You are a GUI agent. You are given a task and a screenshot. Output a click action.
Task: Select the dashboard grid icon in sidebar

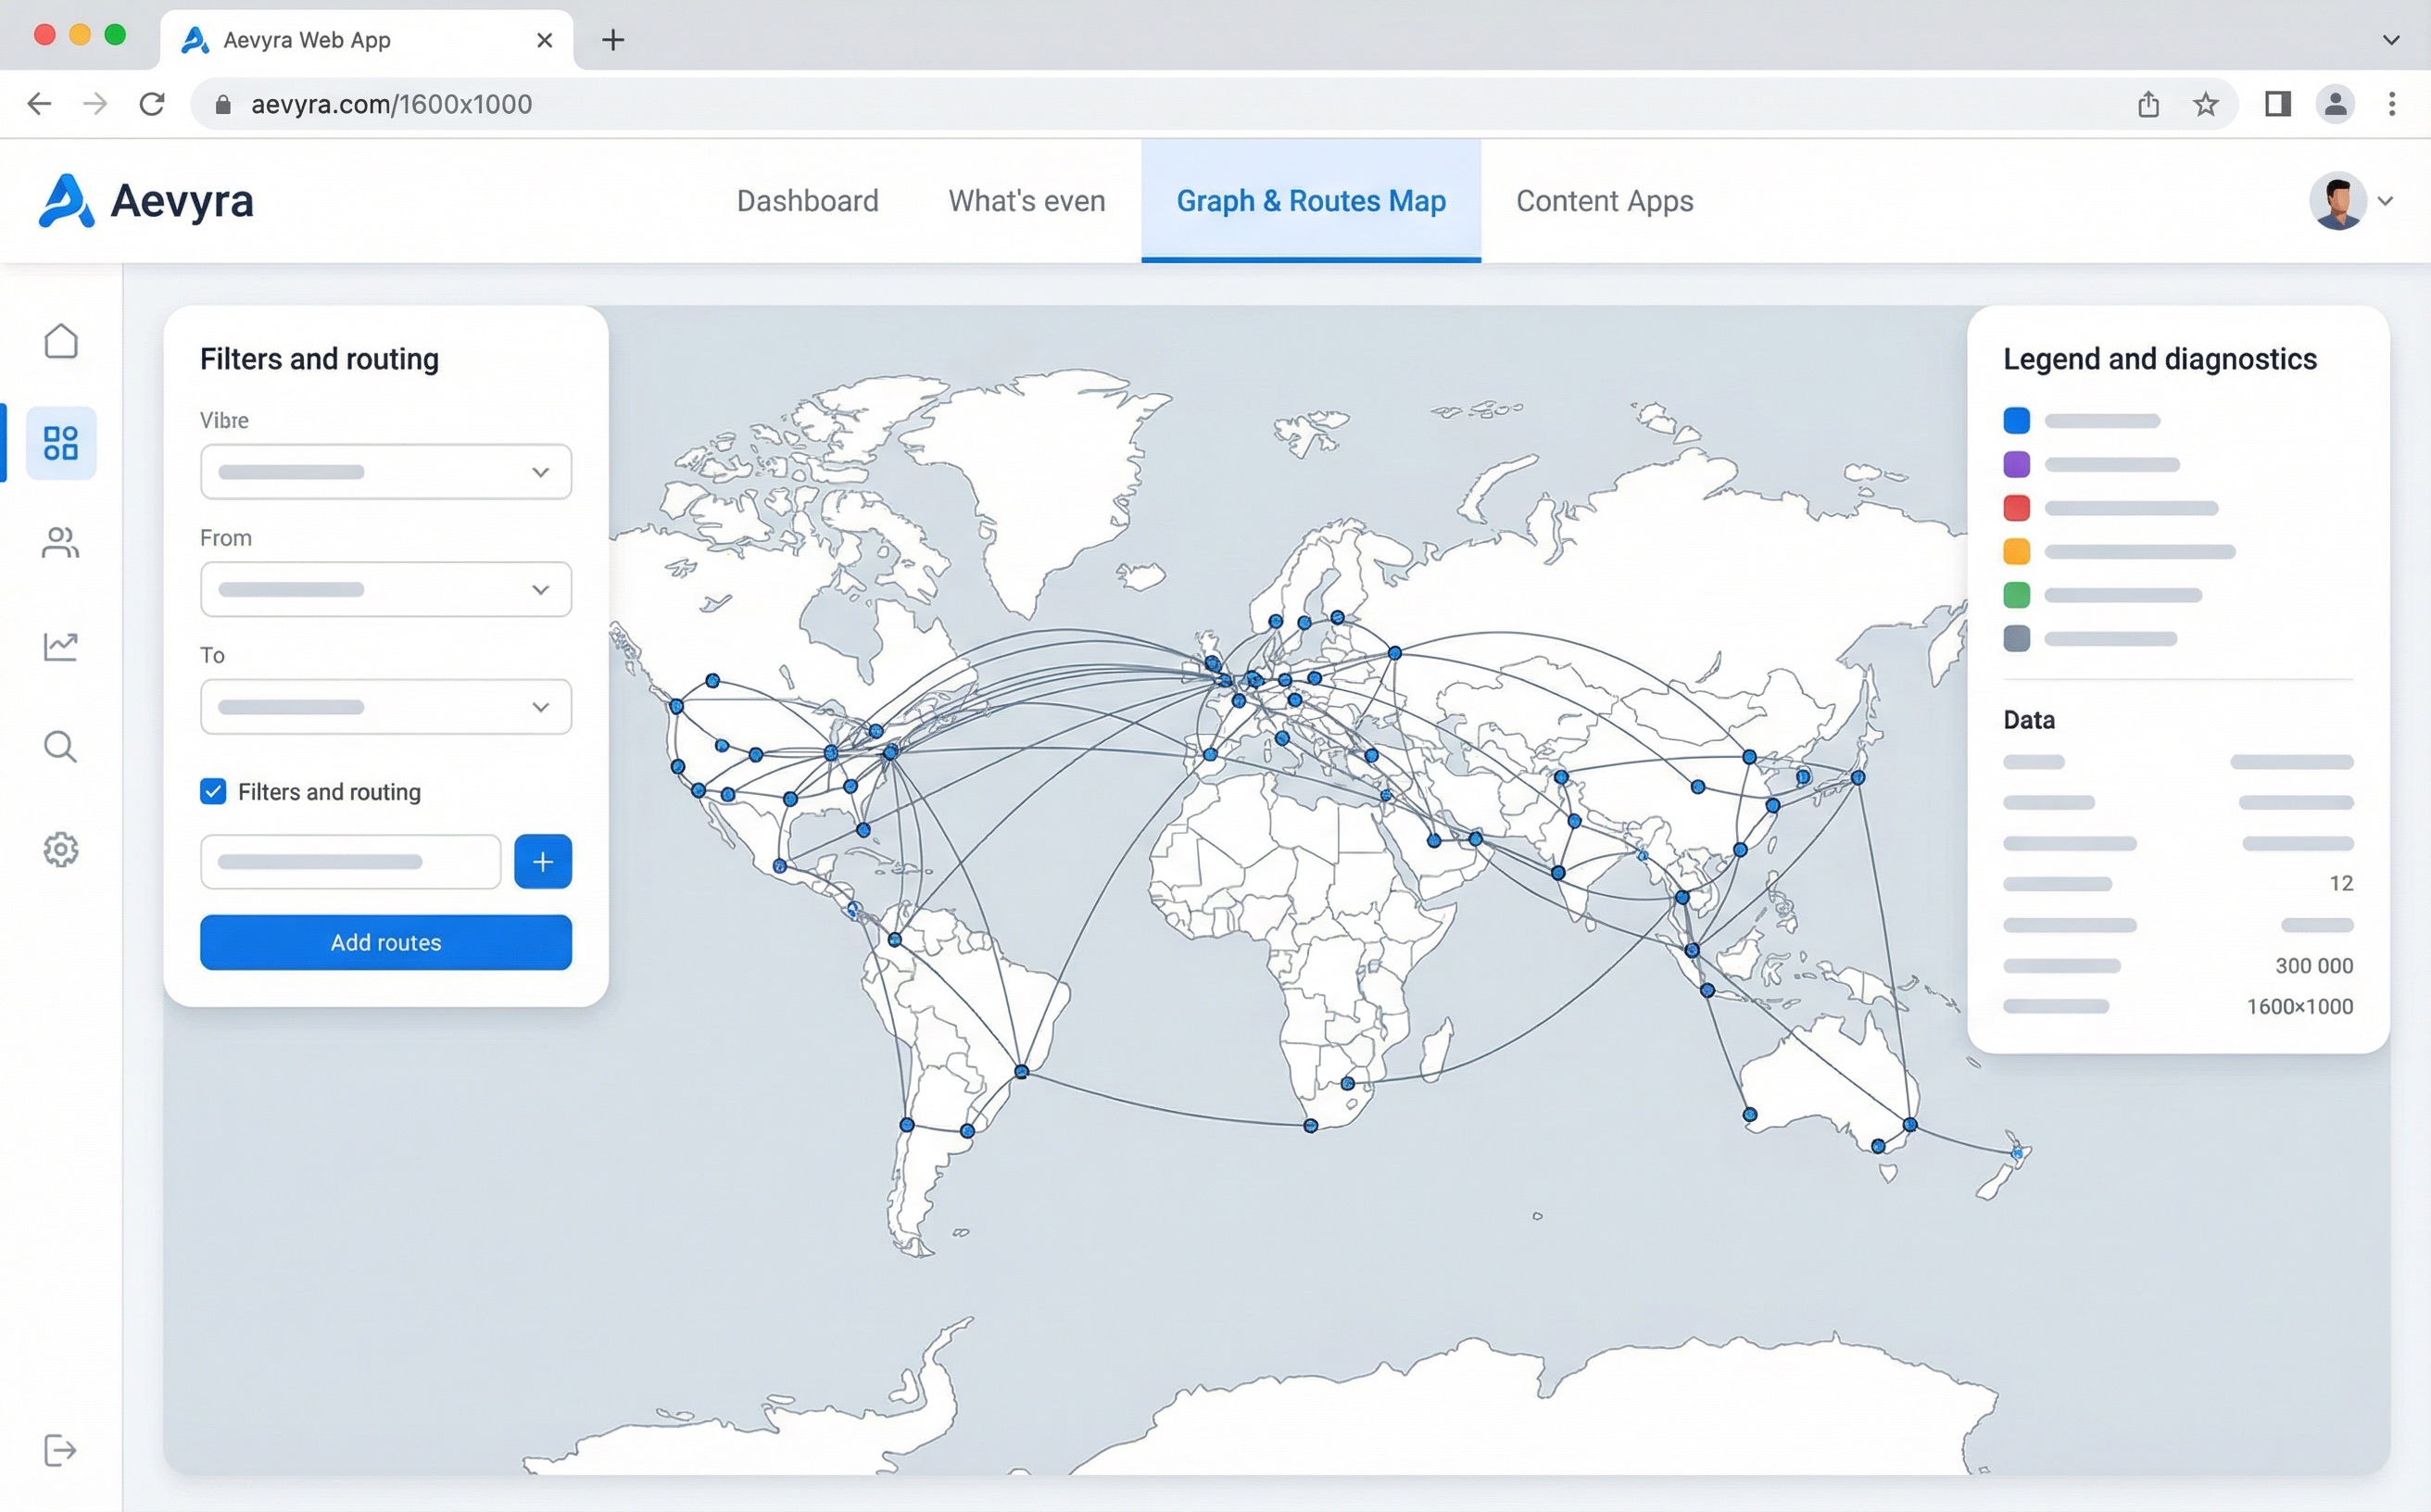61,443
